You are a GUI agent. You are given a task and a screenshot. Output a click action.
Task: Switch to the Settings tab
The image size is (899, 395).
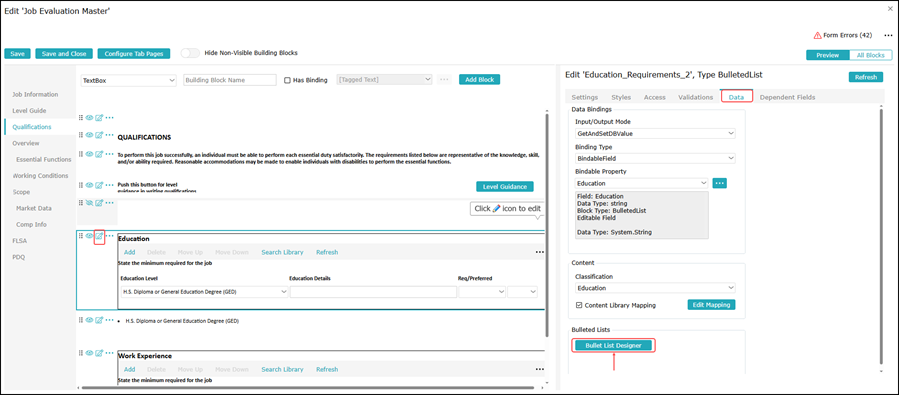(x=585, y=97)
